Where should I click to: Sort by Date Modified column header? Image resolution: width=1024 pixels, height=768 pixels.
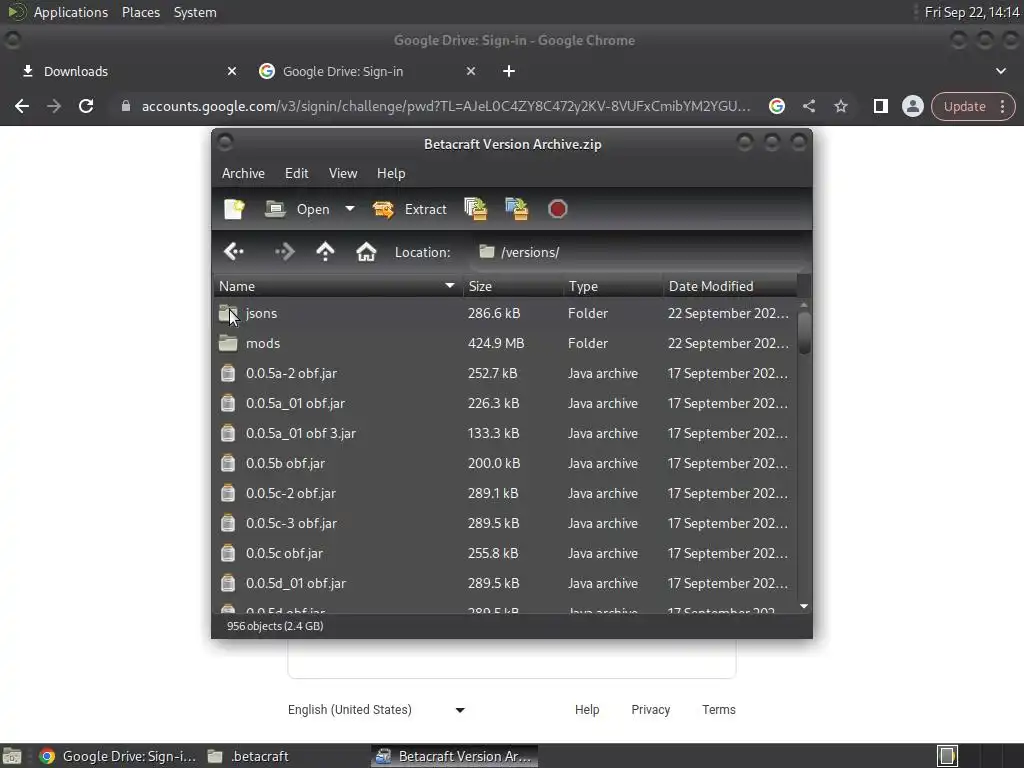730,286
